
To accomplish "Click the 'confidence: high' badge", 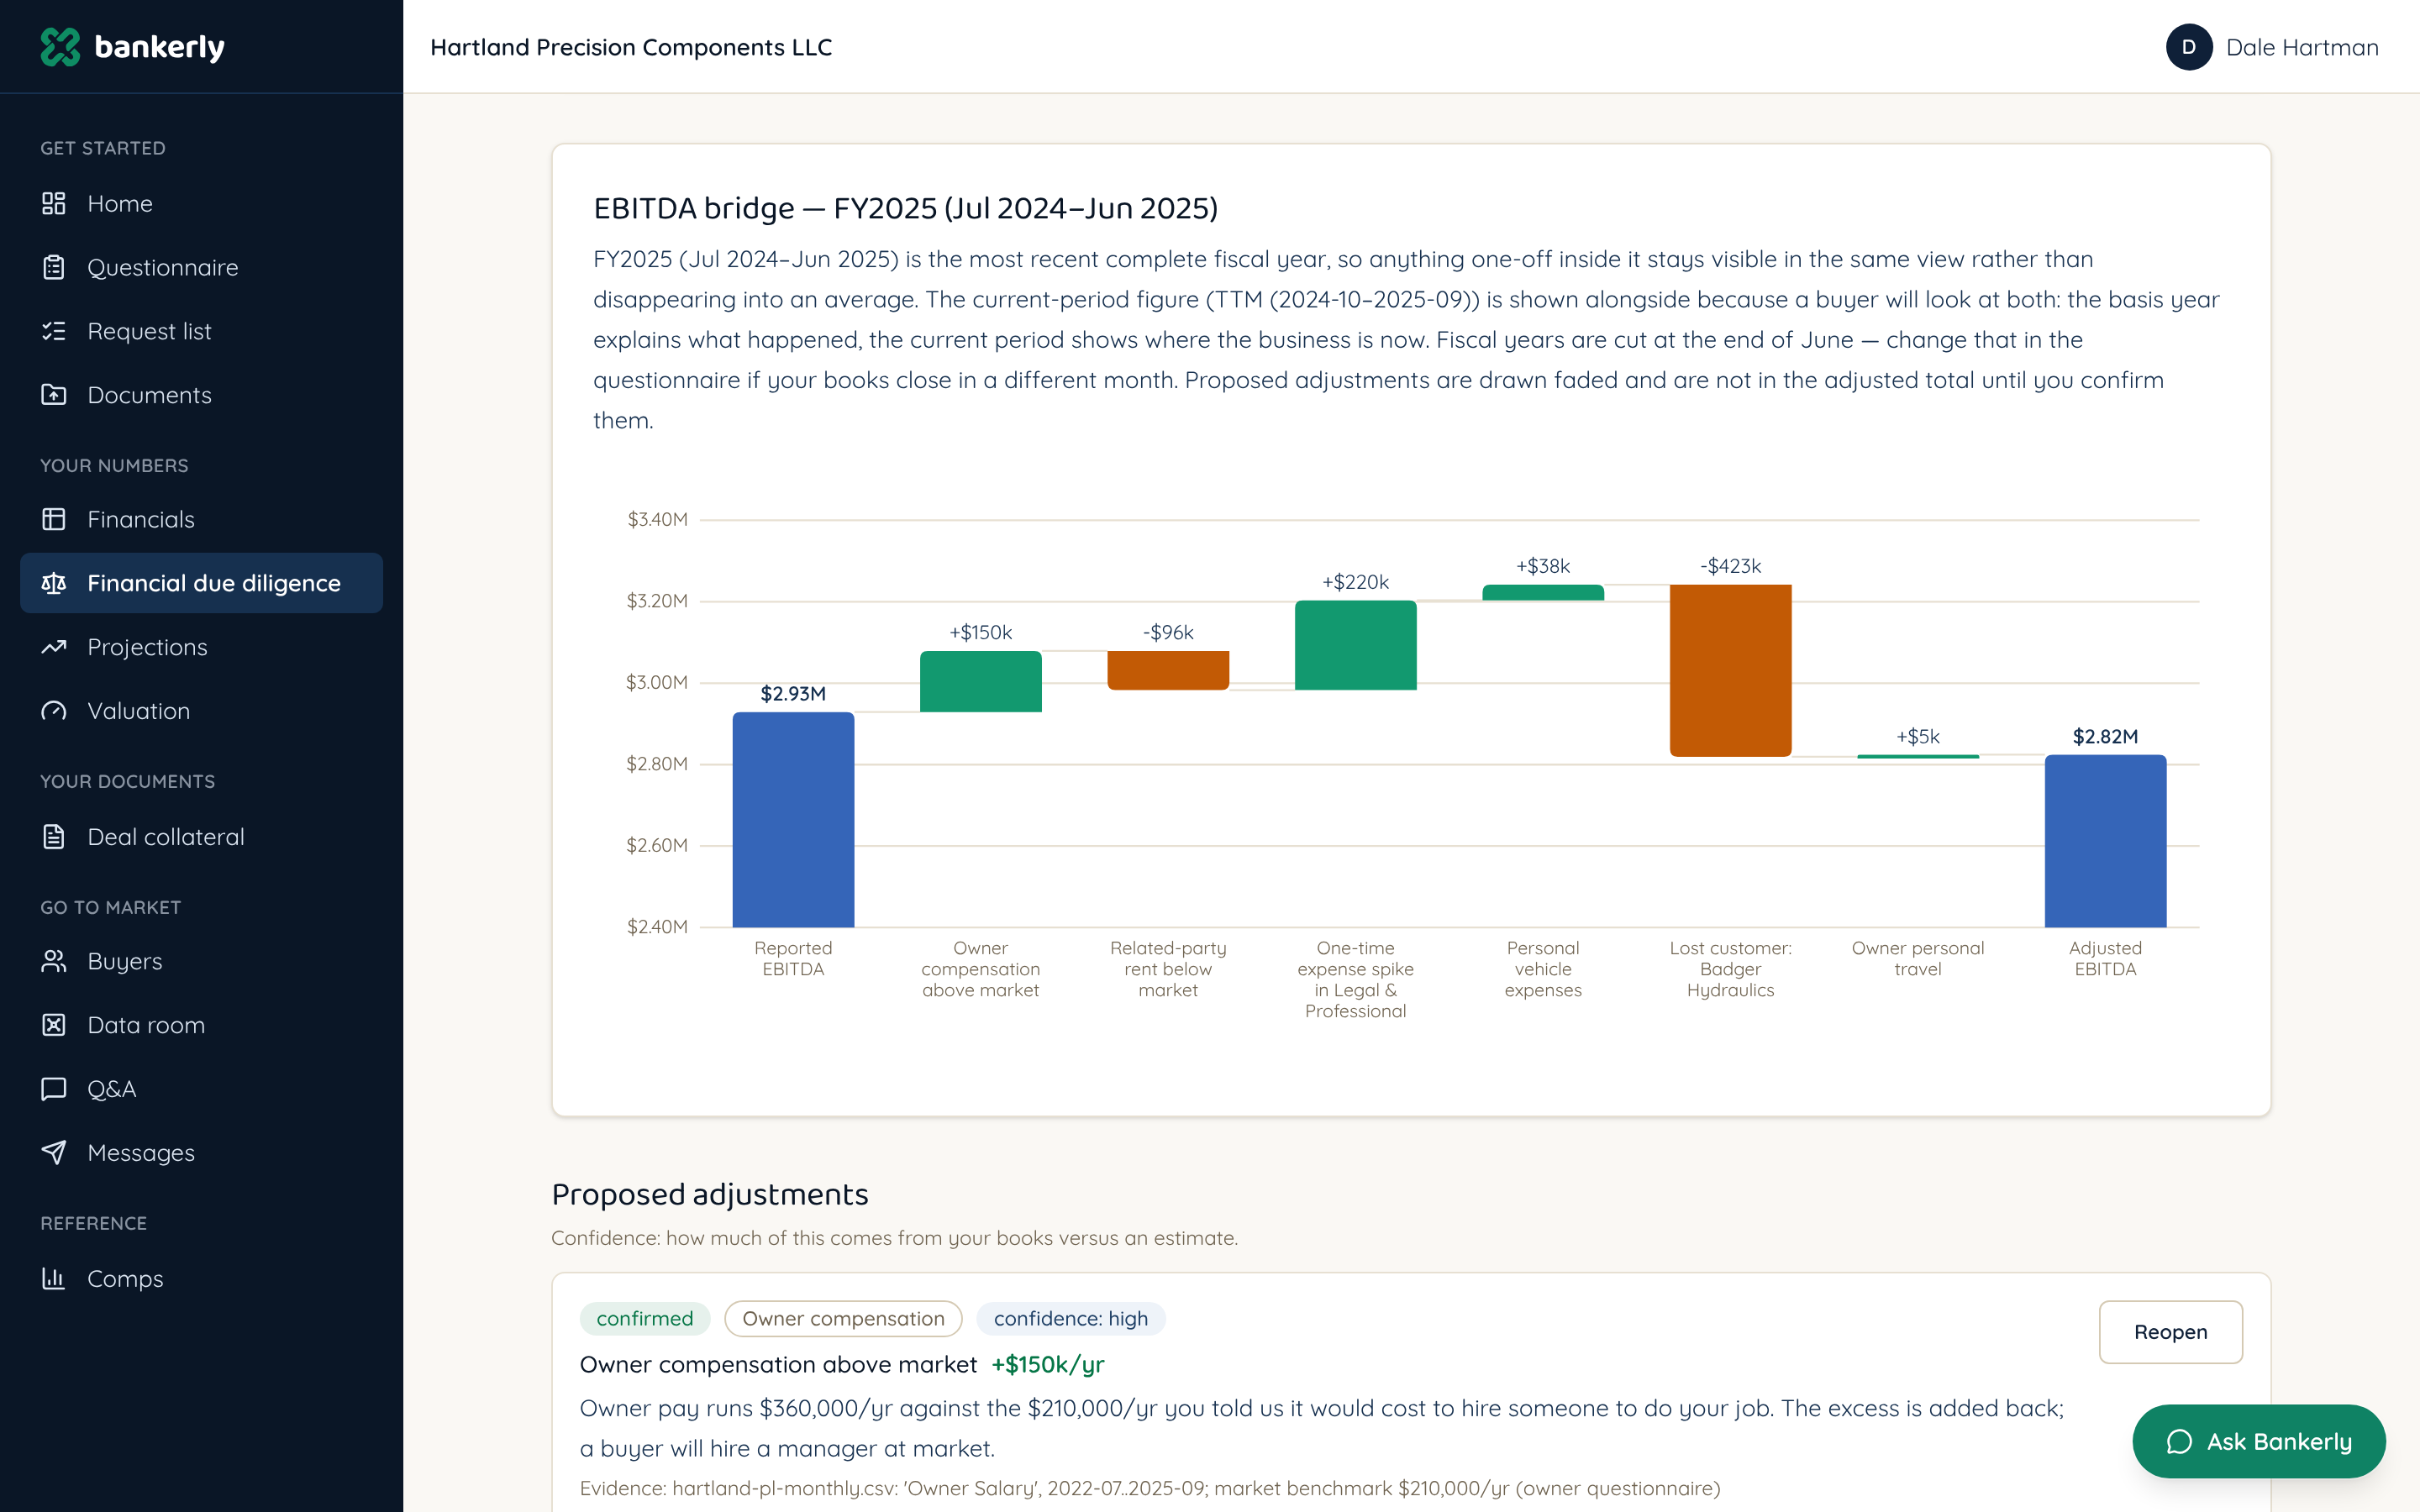I will tap(1070, 1318).
